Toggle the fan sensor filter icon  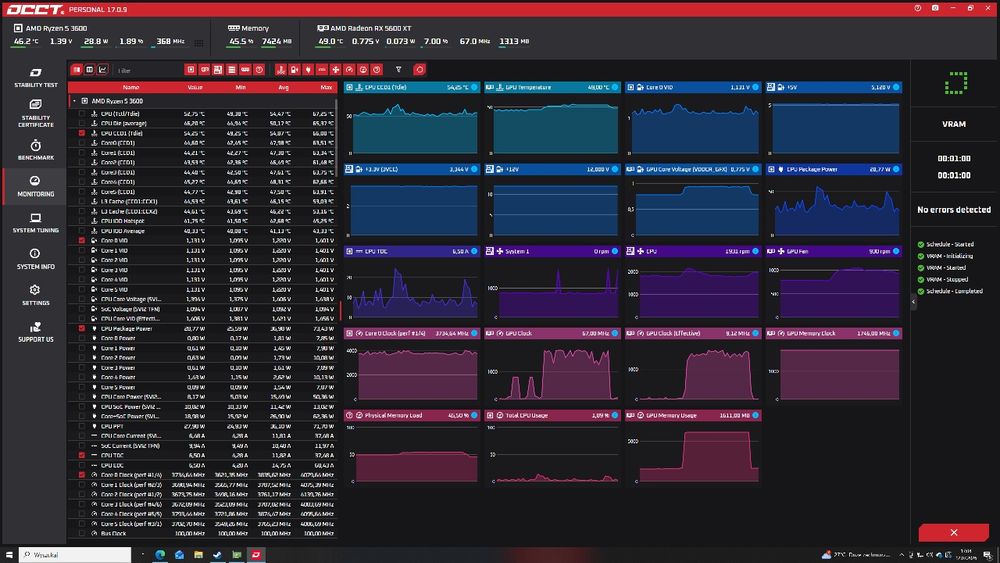(x=335, y=69)
